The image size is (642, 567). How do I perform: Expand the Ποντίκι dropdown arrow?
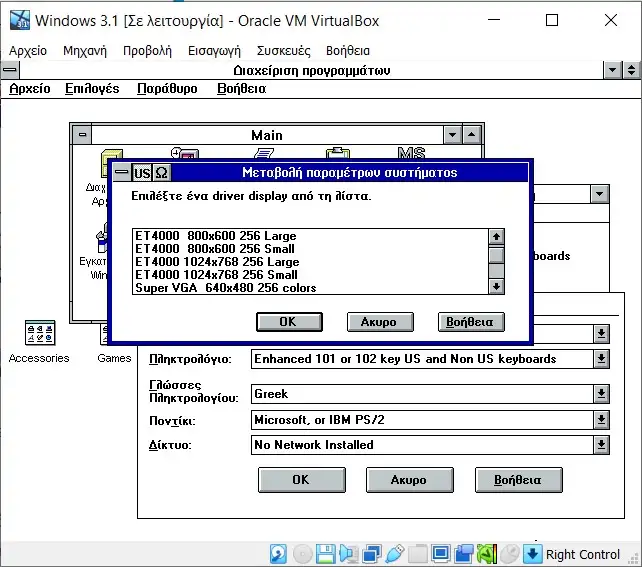coord(601,420)
